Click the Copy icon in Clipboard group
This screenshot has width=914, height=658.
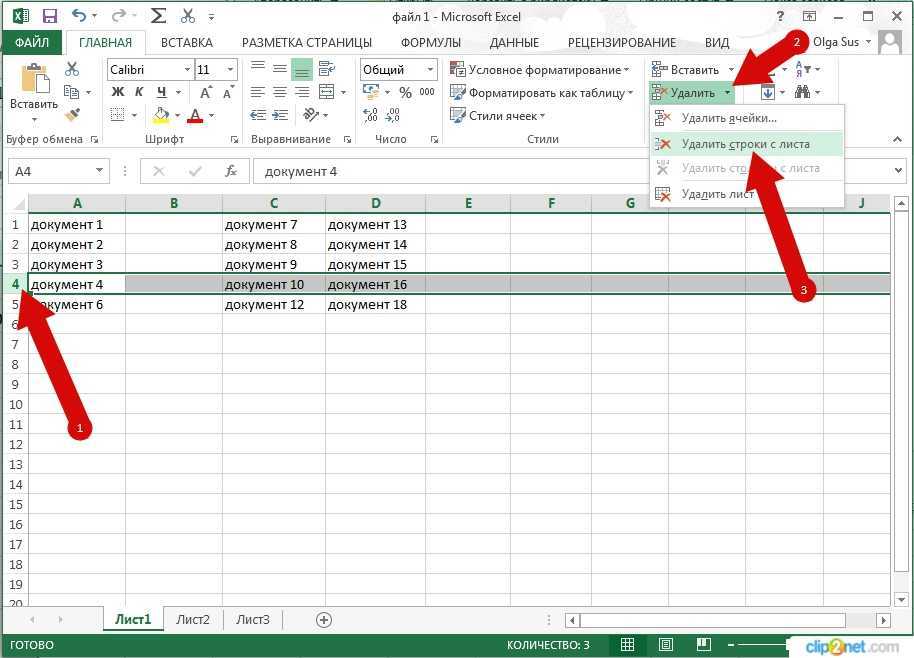tap(71, 92)
